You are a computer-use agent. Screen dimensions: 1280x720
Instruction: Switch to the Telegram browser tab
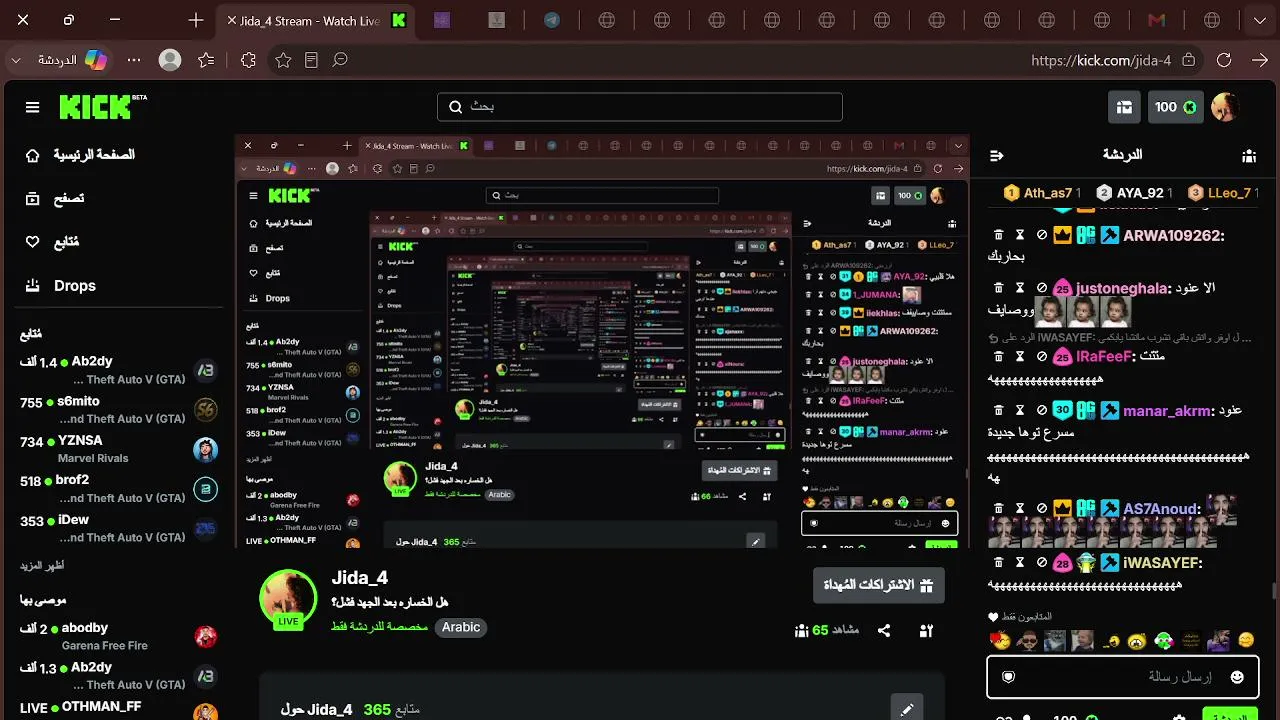tap(552, 20)
